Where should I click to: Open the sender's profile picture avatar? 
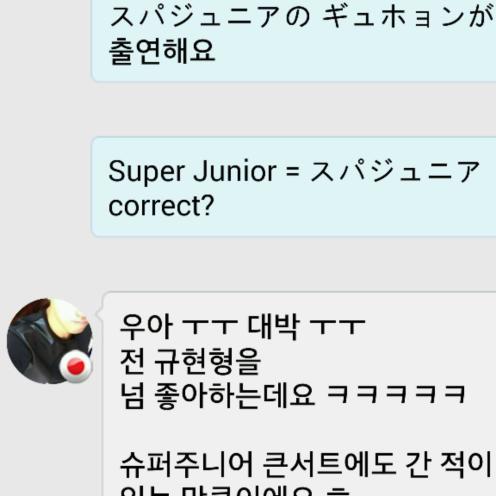pyautogui.click(x=49, y=341)
